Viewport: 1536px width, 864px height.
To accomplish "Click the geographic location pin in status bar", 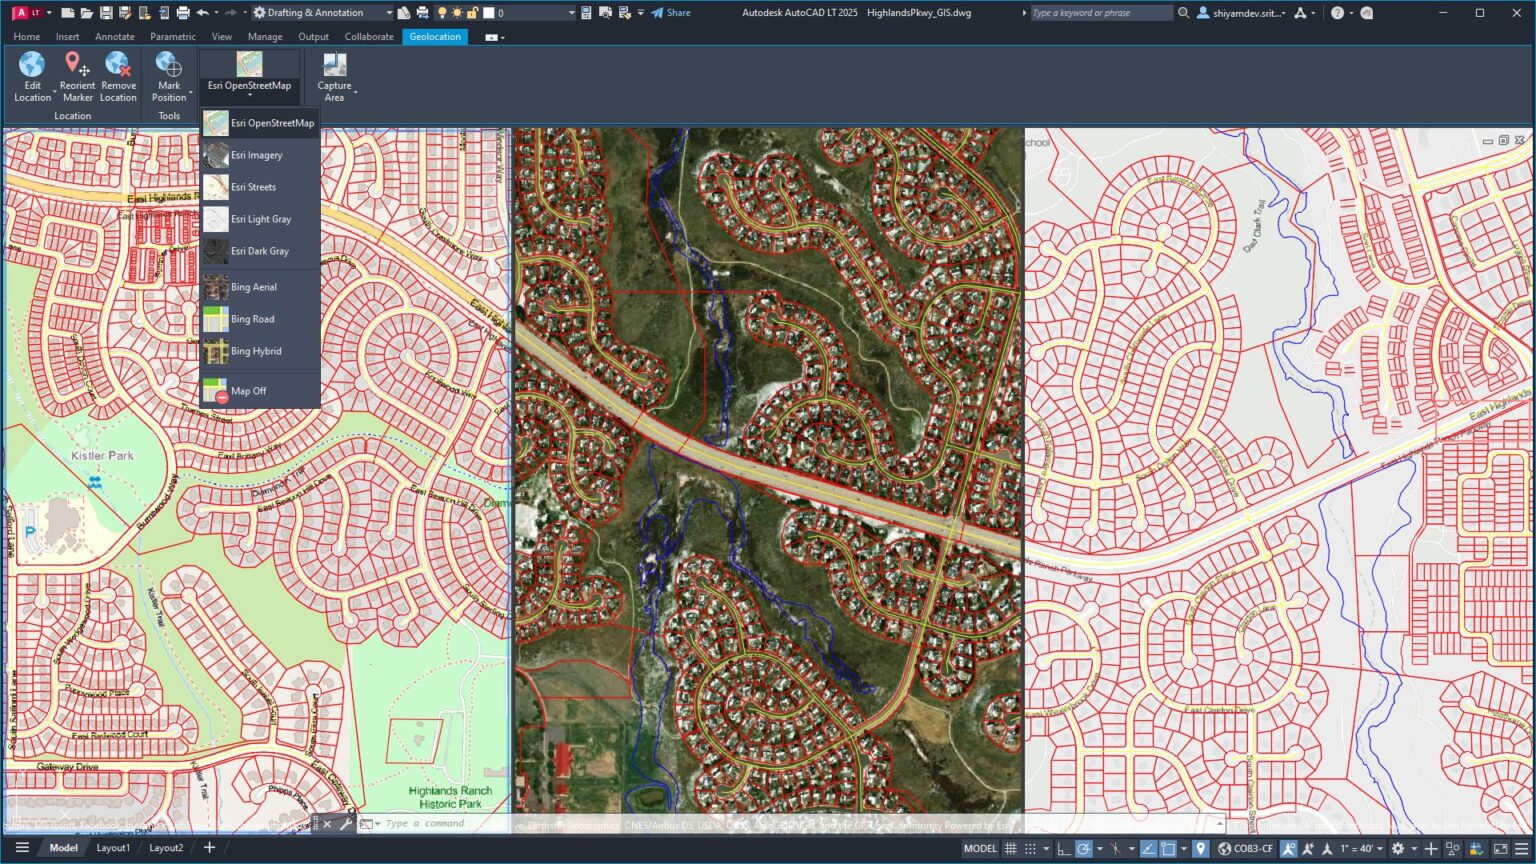I will [1201, 848].
